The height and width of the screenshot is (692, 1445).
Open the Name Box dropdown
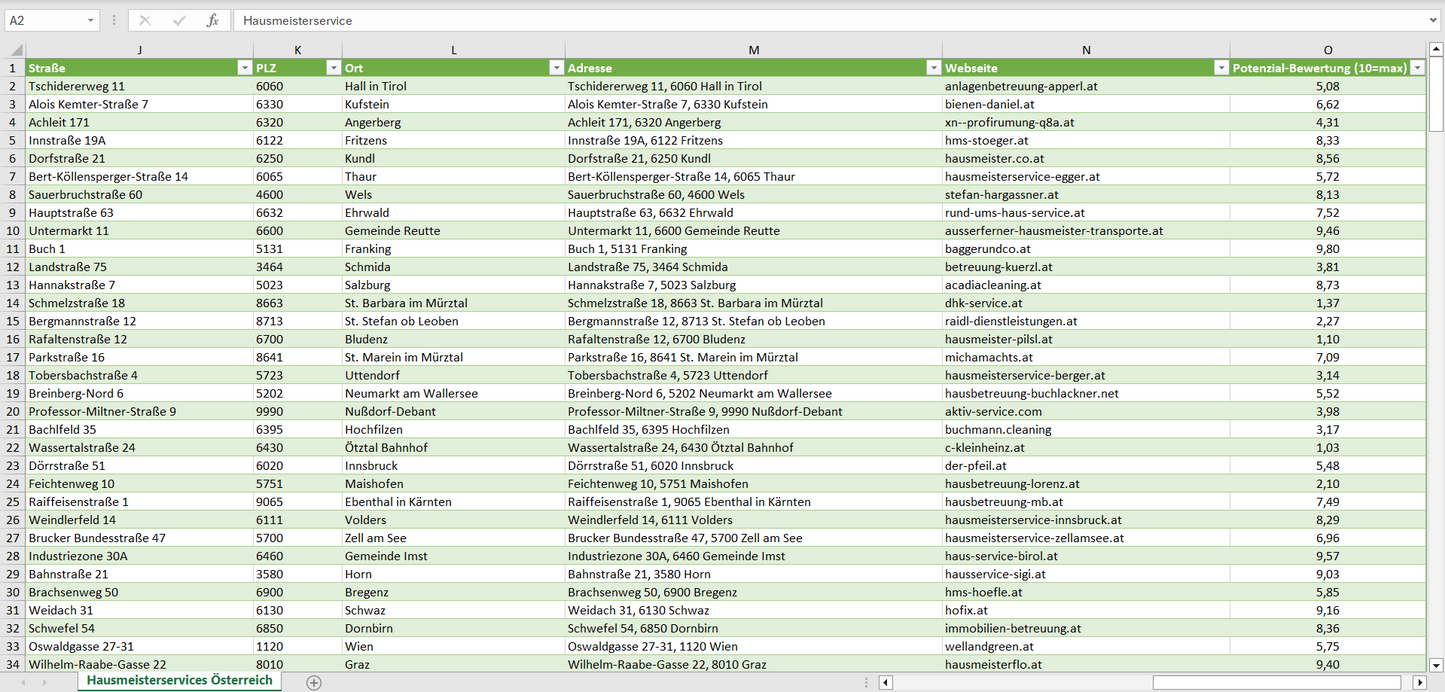[91, 20]
